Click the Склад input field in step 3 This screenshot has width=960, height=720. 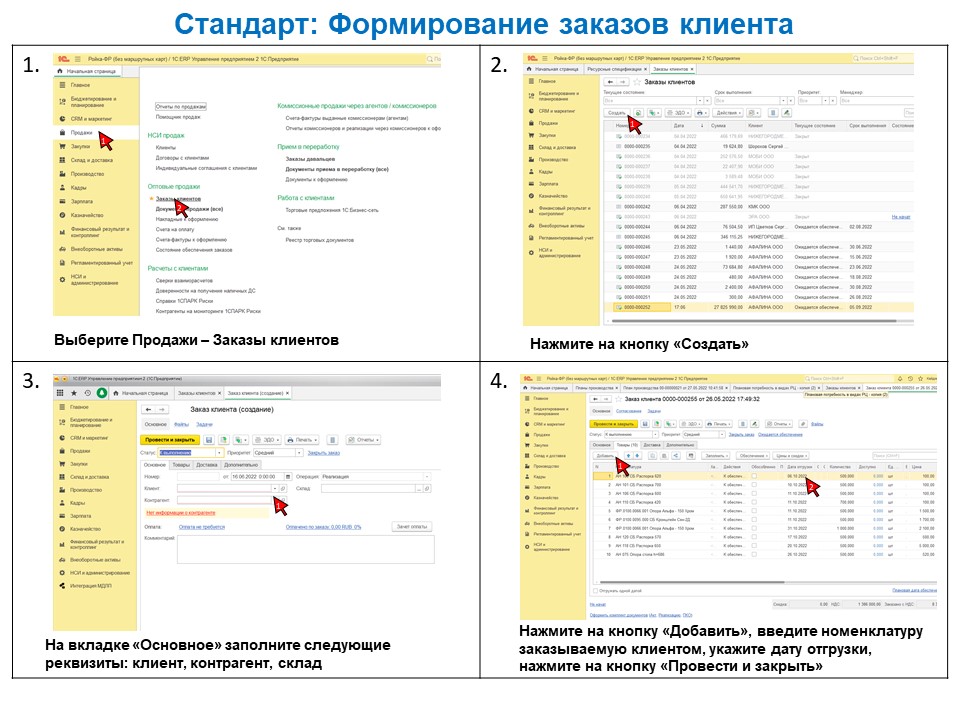pos(369,488)
